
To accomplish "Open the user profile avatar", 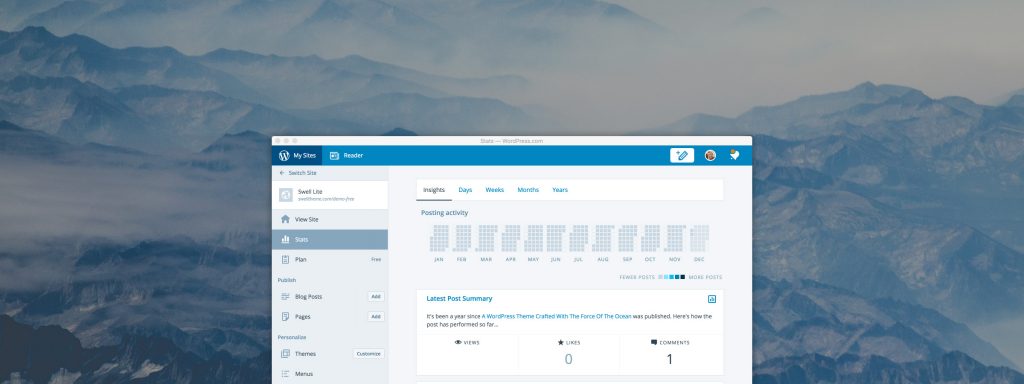I will (710, 155).
